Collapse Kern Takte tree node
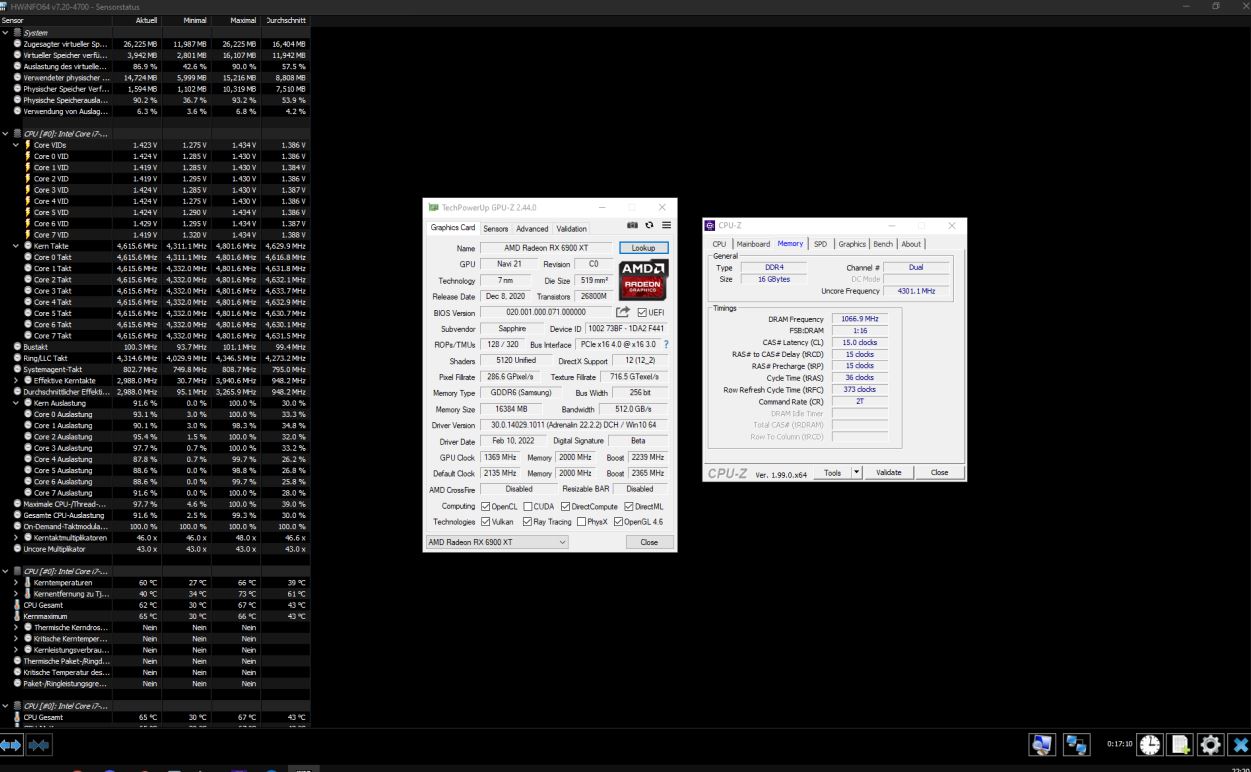The image size is (1251, 772). pyautogui.click(x=17, y=245)
